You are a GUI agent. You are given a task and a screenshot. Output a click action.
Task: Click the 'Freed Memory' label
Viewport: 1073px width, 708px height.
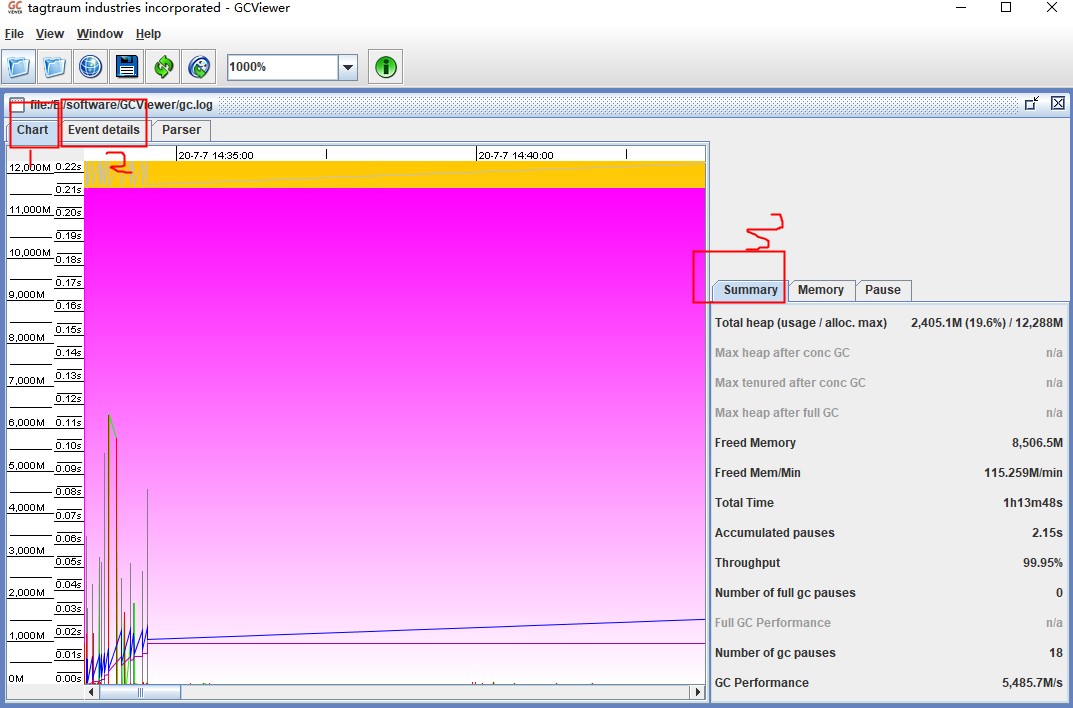point(755,443)
